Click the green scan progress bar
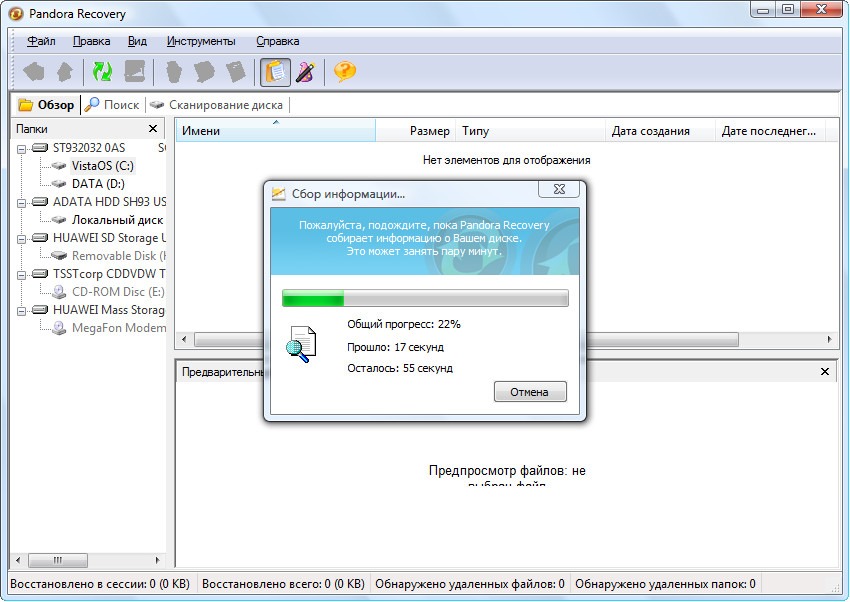 coord(425,298)
